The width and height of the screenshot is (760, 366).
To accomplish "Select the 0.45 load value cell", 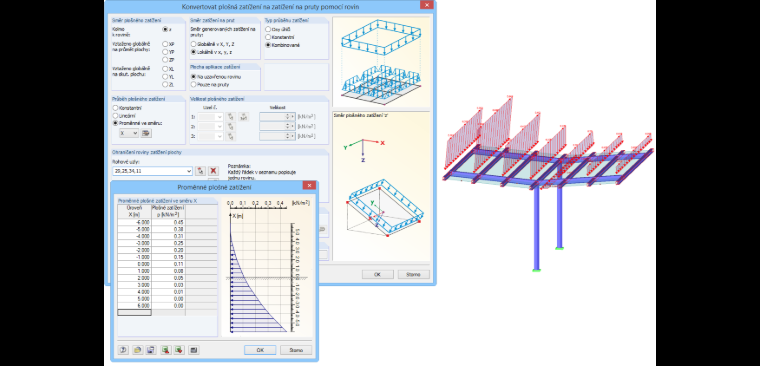I will tap(168, 222).
